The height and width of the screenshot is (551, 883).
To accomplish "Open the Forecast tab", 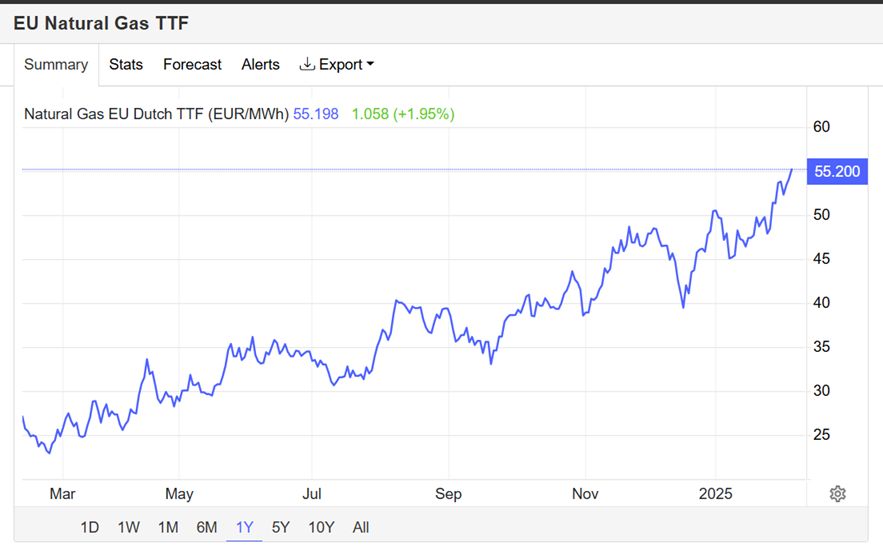I will (192, 65).
